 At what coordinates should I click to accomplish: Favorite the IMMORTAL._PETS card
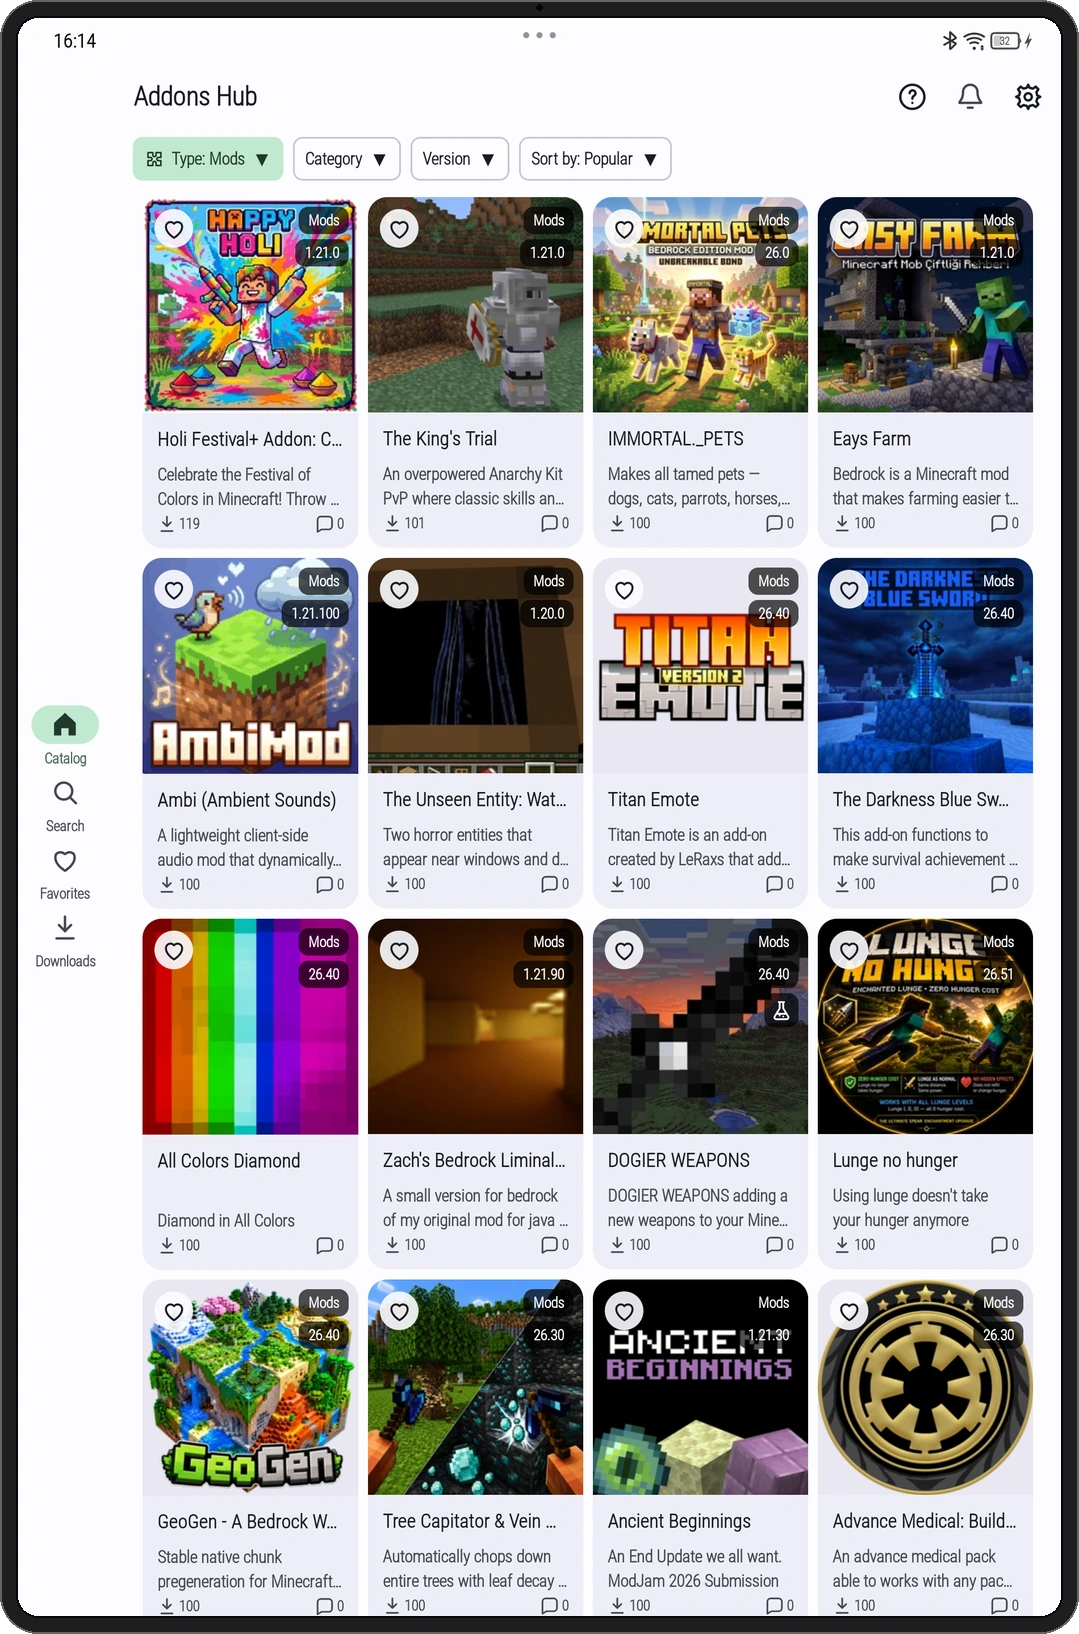624,229
